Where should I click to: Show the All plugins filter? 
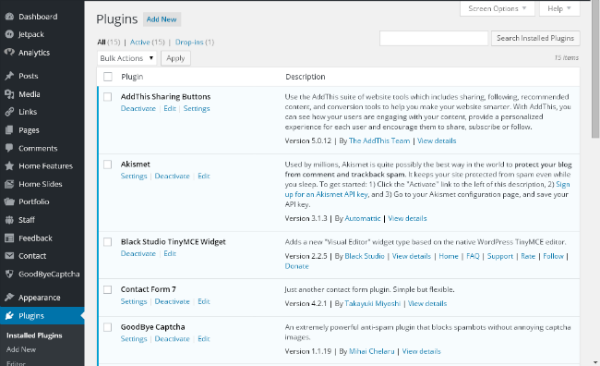coord(101,42)
